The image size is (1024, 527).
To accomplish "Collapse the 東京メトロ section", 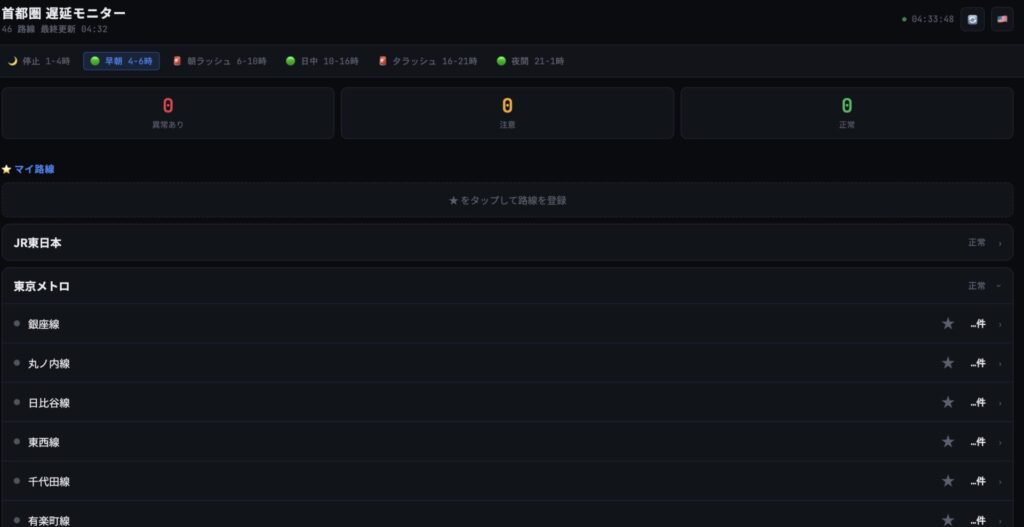I will point(998,286).
